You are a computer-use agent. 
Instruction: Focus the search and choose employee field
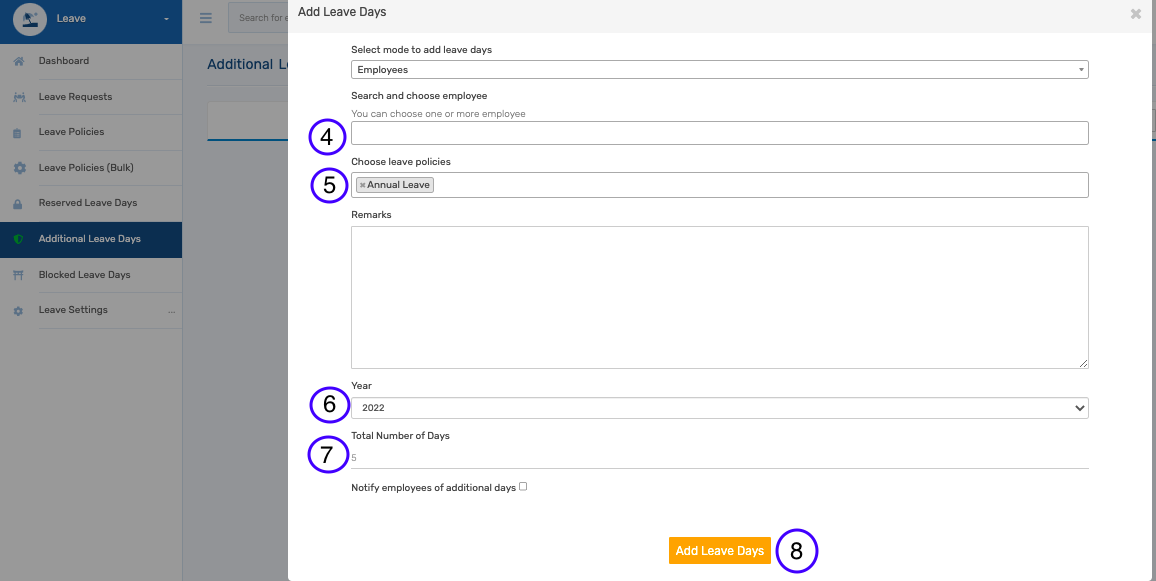720,133
